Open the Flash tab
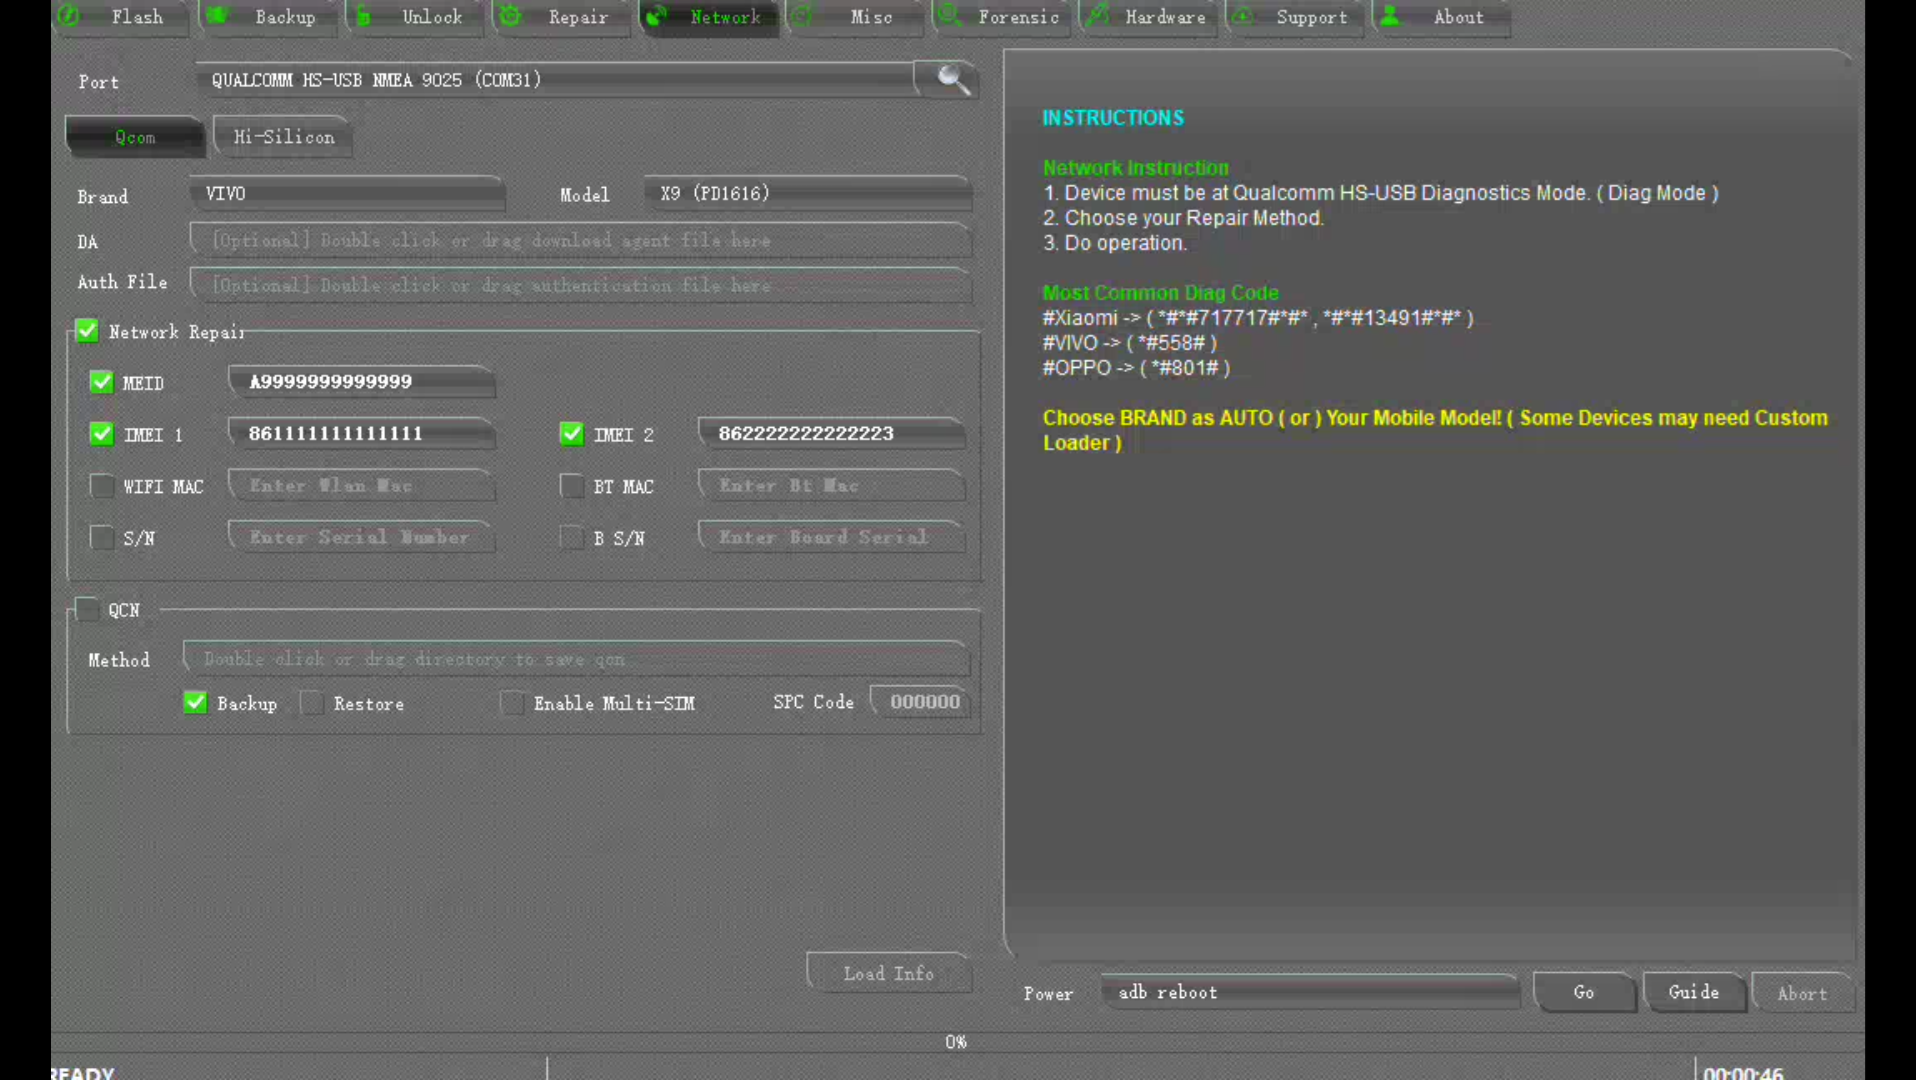Viewport: 1916px width, 1080px height. point(124,17)
